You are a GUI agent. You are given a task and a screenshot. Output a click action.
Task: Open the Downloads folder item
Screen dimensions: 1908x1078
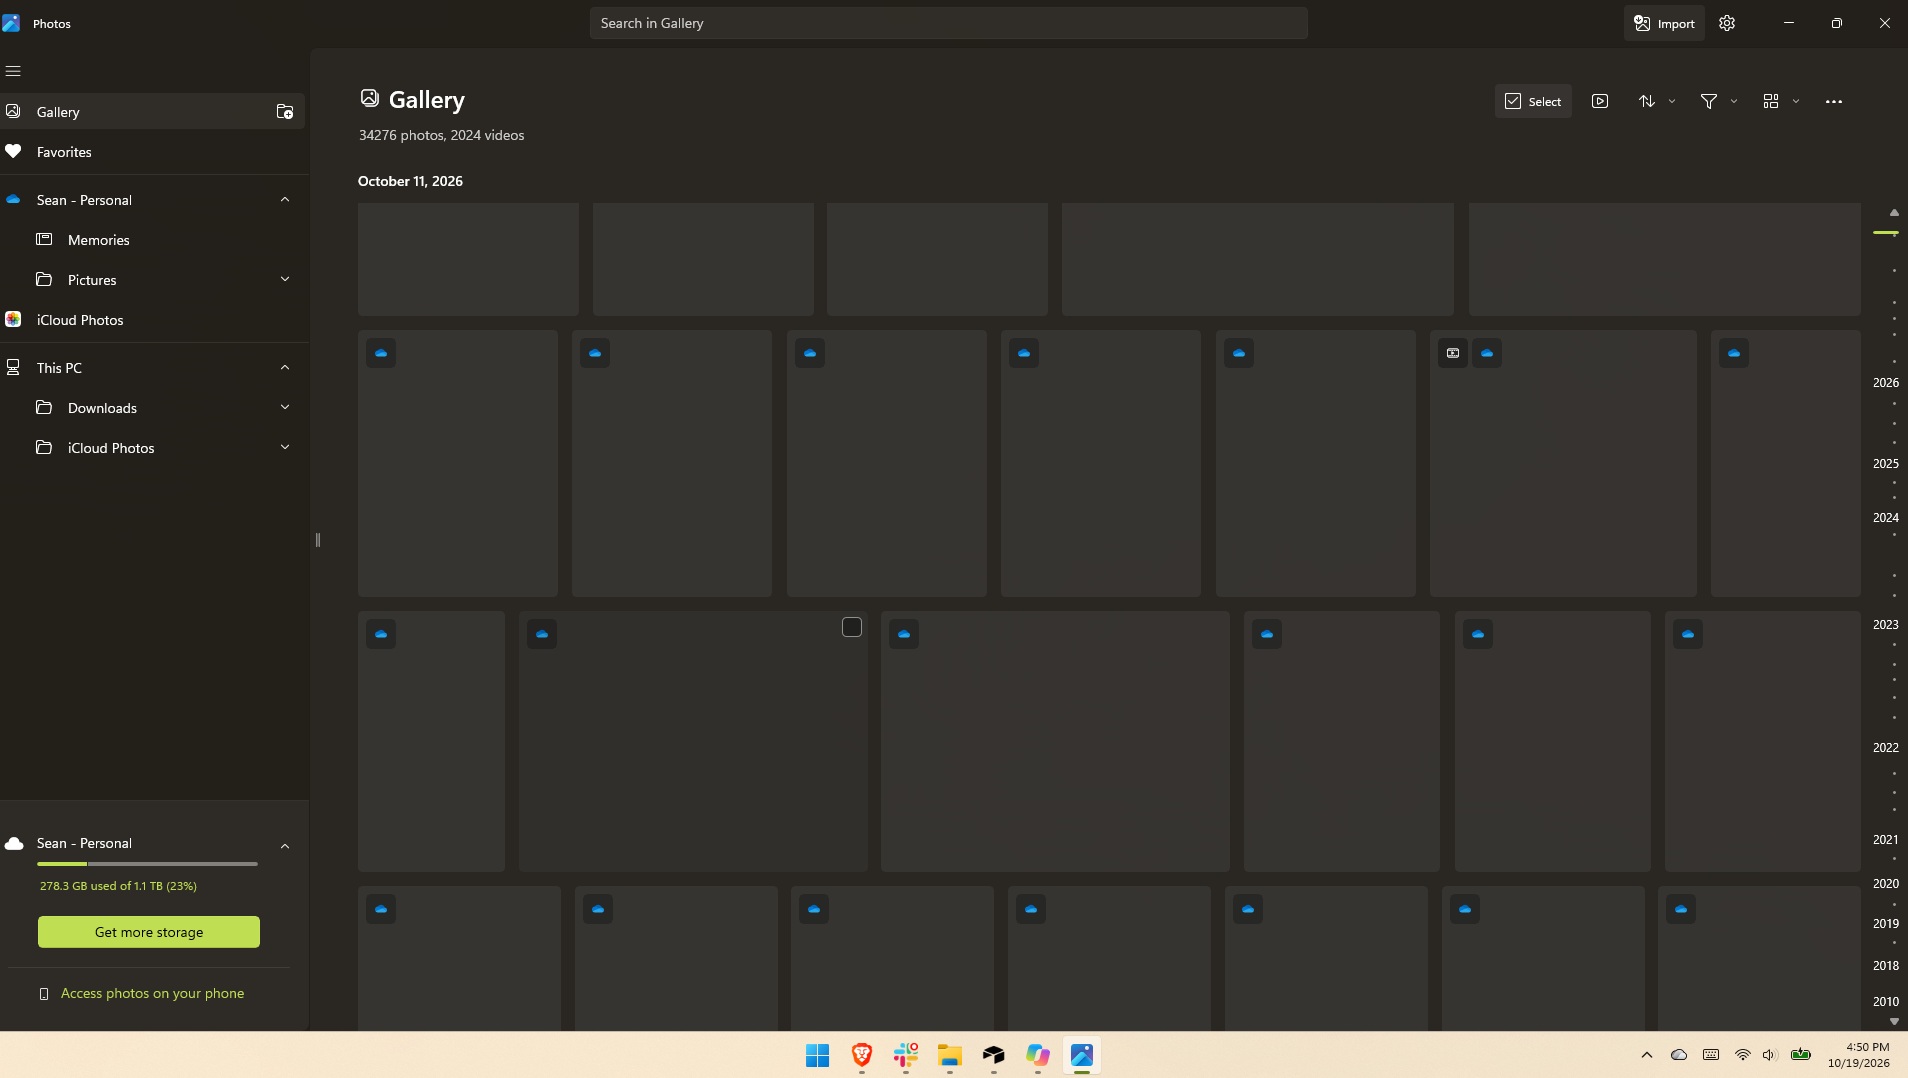tap(152, 408)
